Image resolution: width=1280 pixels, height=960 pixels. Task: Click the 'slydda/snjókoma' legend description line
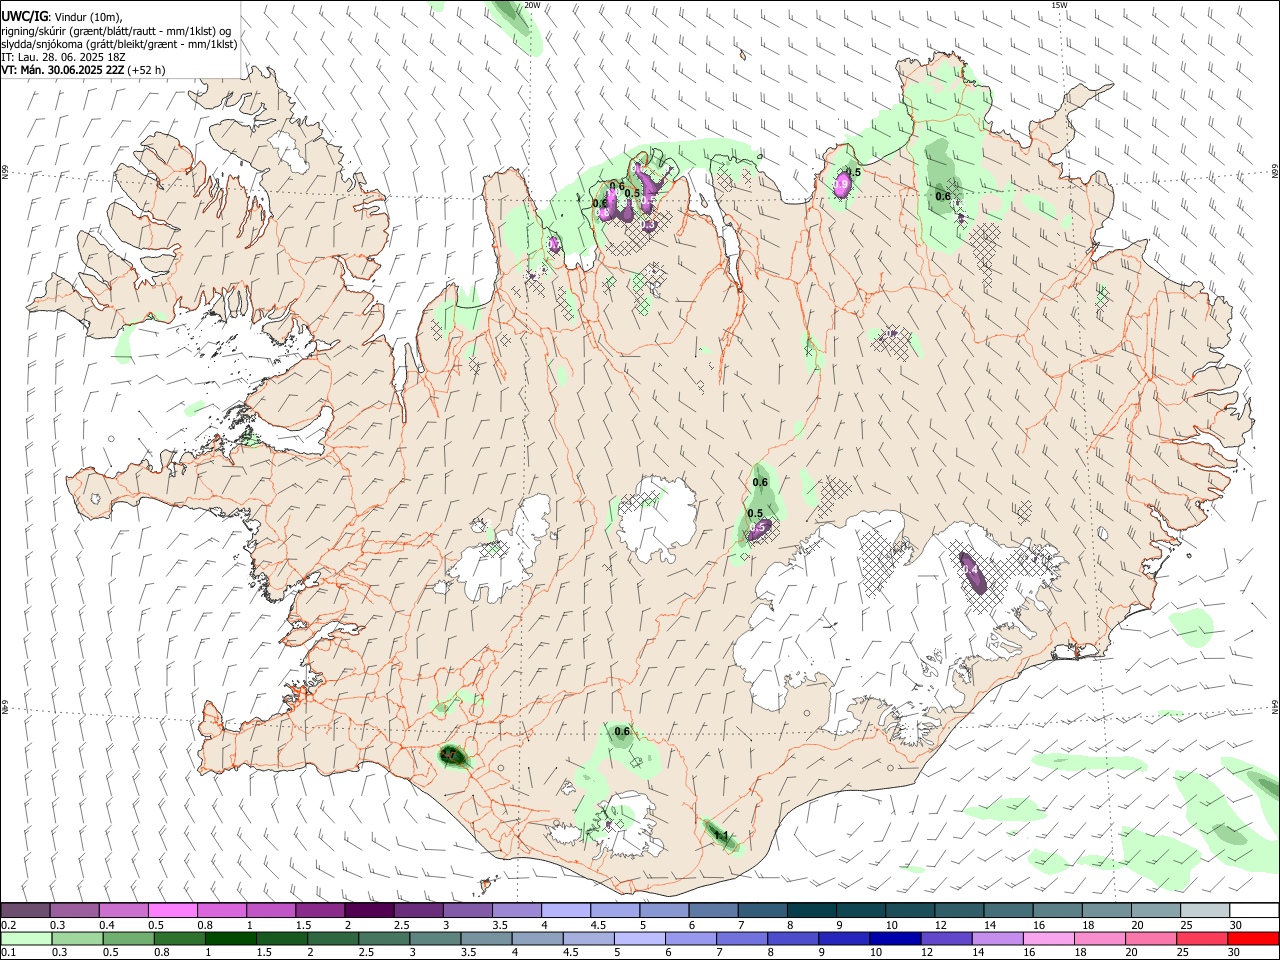[119, 44]
